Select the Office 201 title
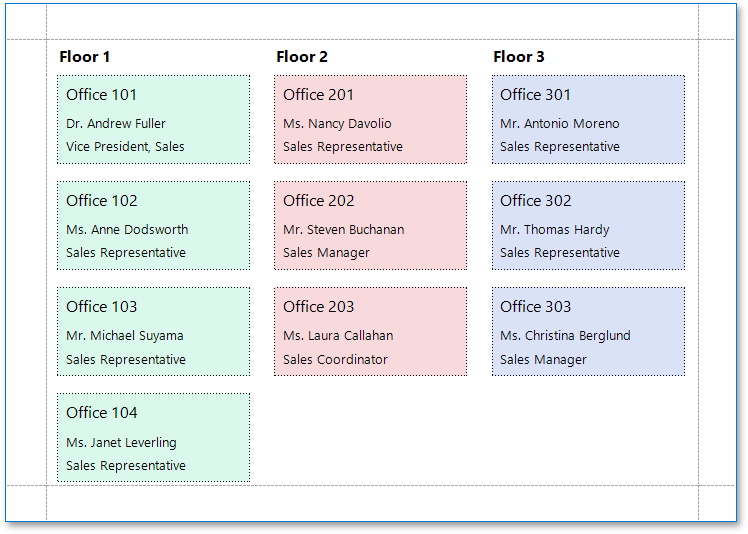The width and height of the screenshot is (748, 534). pyautogui.click(x=318, y=95)
